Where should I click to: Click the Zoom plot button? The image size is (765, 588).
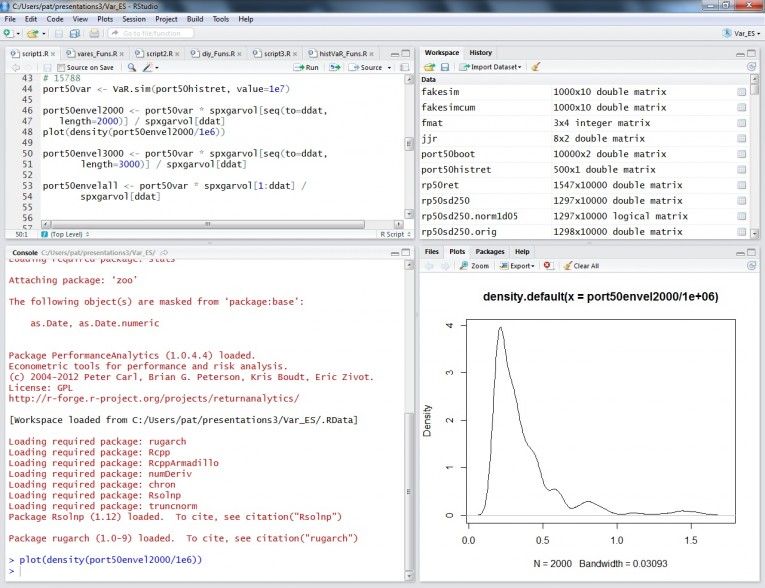[x=475, y=266]
